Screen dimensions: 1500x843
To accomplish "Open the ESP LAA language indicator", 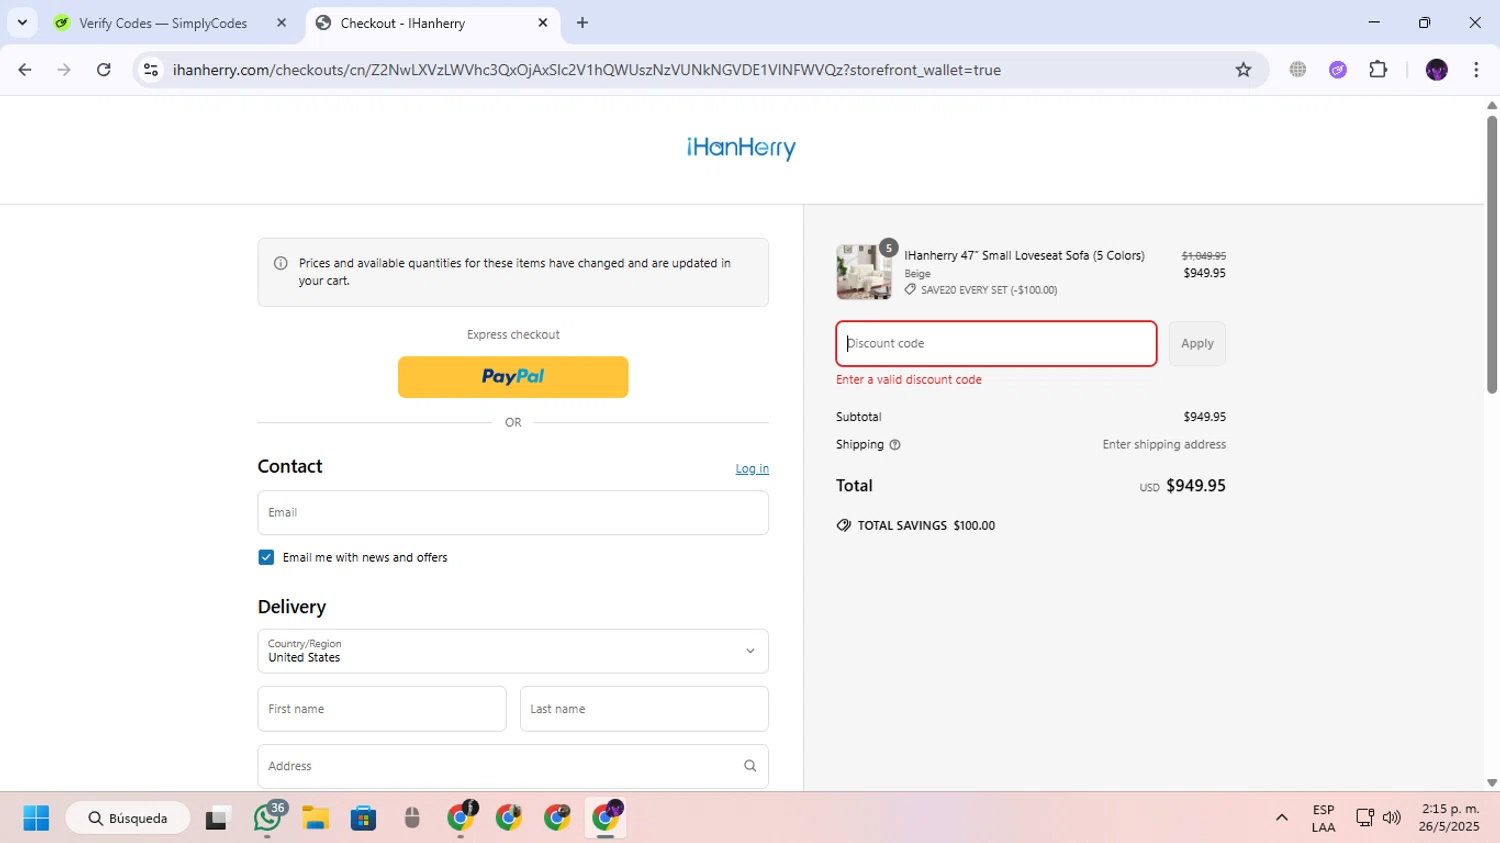I will point(1323,818).
